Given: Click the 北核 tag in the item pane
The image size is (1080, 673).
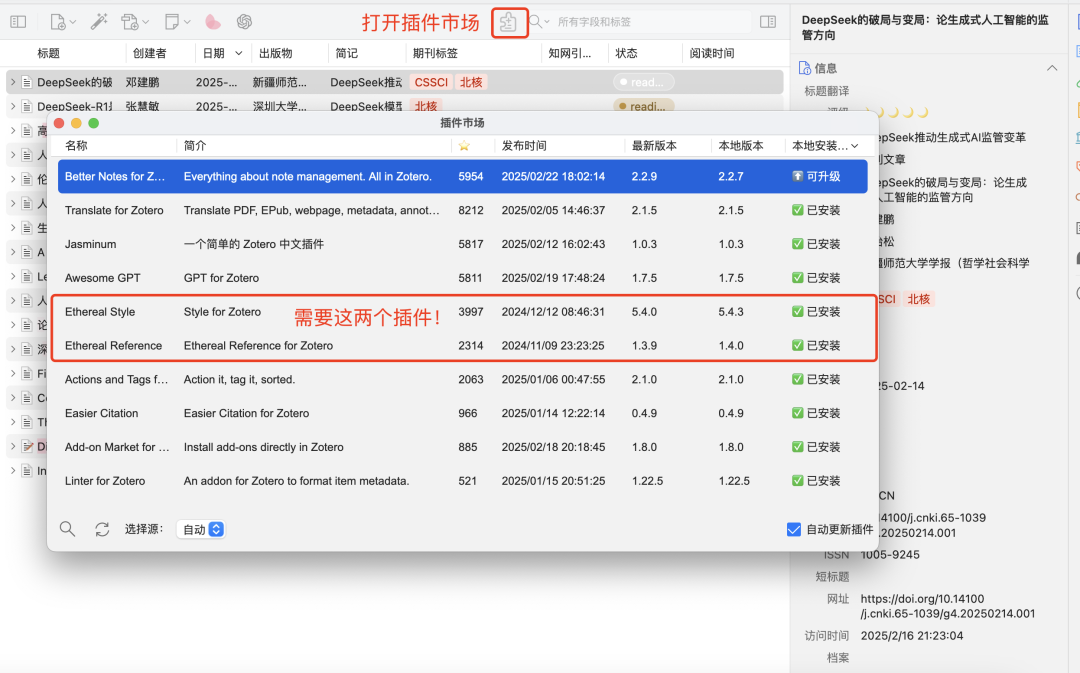Looking at the screenshot, I should click(919, 299).
